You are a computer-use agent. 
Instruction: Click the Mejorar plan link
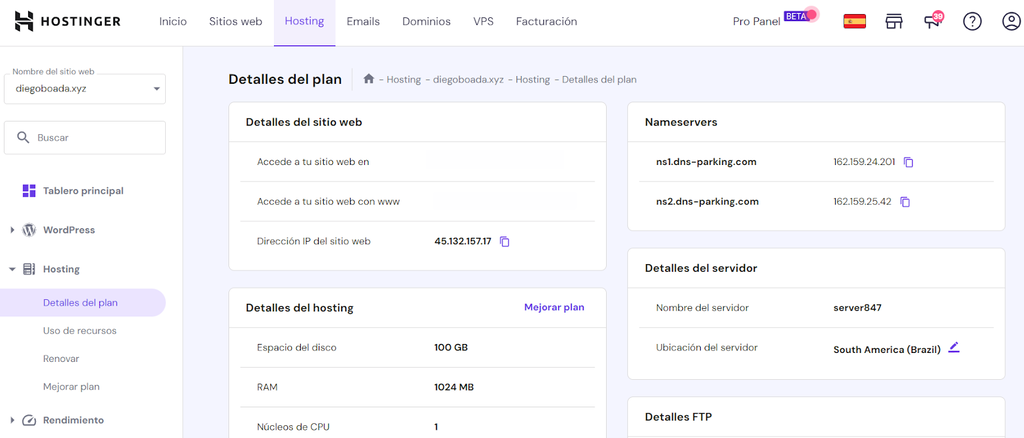554,307
